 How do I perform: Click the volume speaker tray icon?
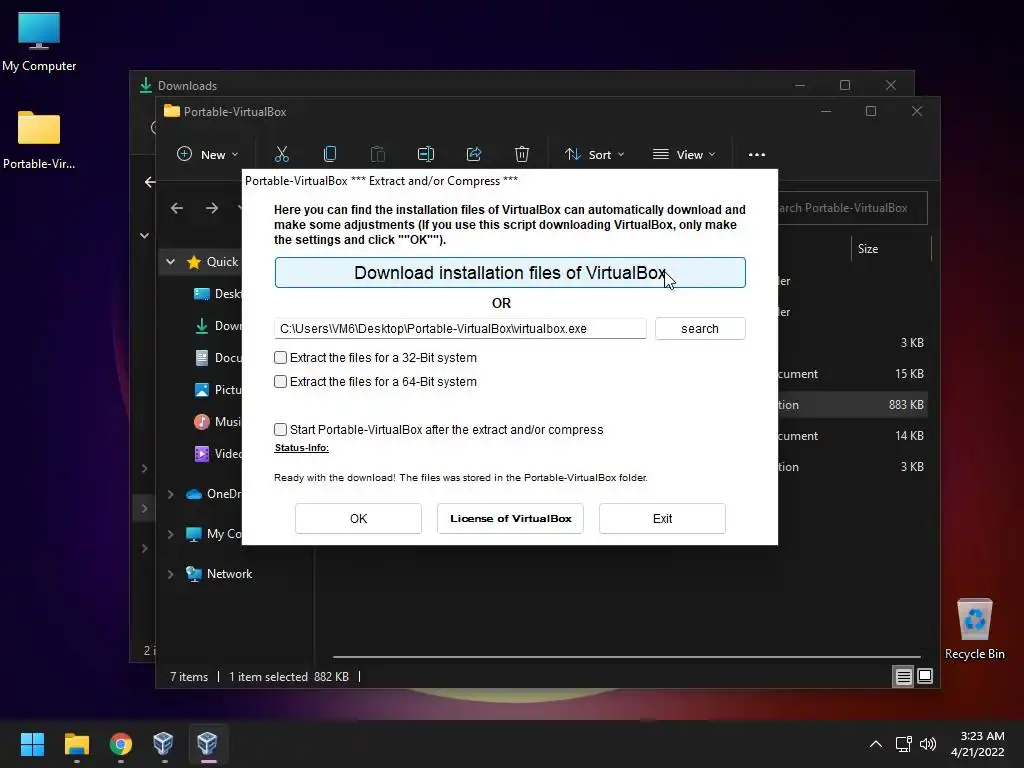(927, 744)
